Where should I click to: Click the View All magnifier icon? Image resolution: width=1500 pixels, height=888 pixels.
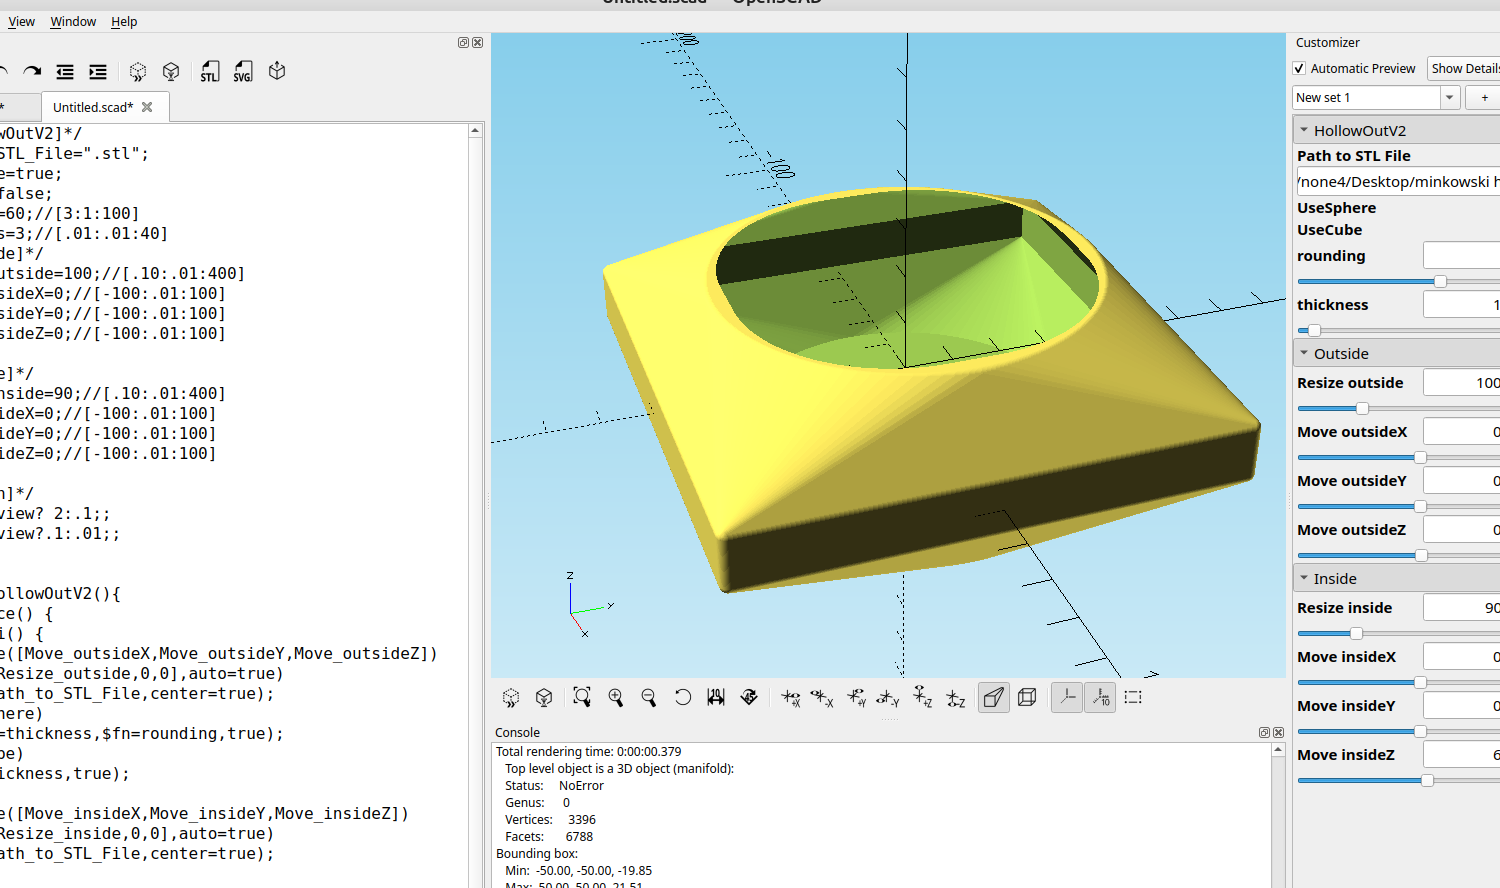[582, 698]
